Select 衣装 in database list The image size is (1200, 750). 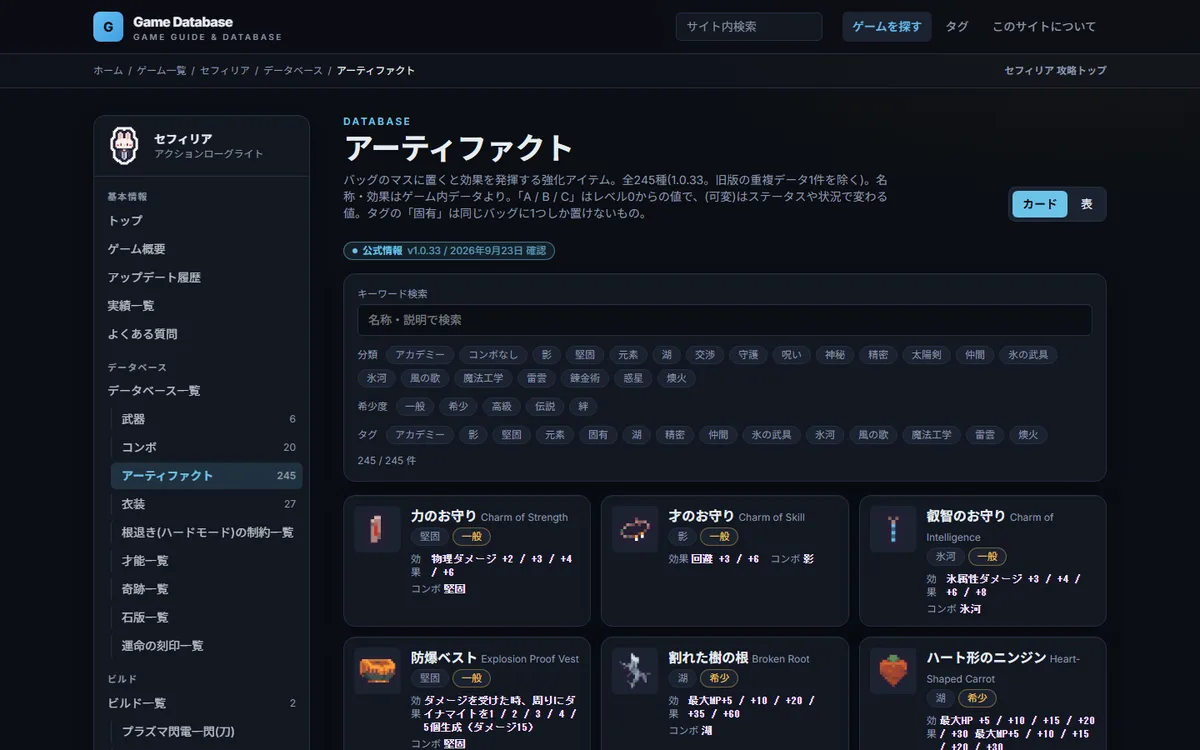[207, 504]
